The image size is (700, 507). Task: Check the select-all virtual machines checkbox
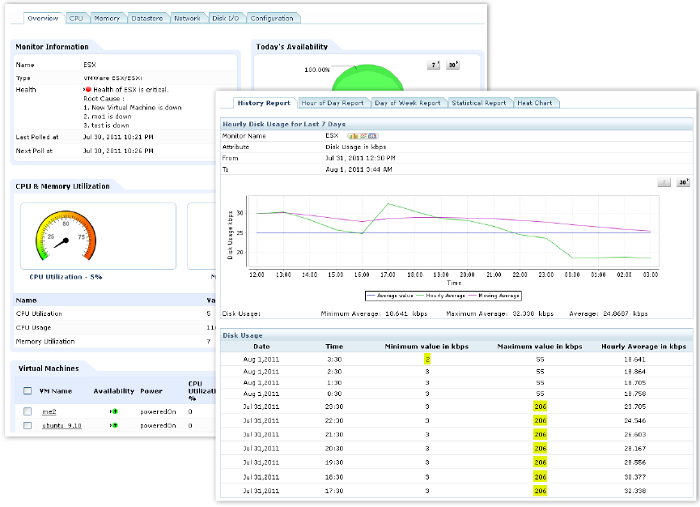coord(27,391)
